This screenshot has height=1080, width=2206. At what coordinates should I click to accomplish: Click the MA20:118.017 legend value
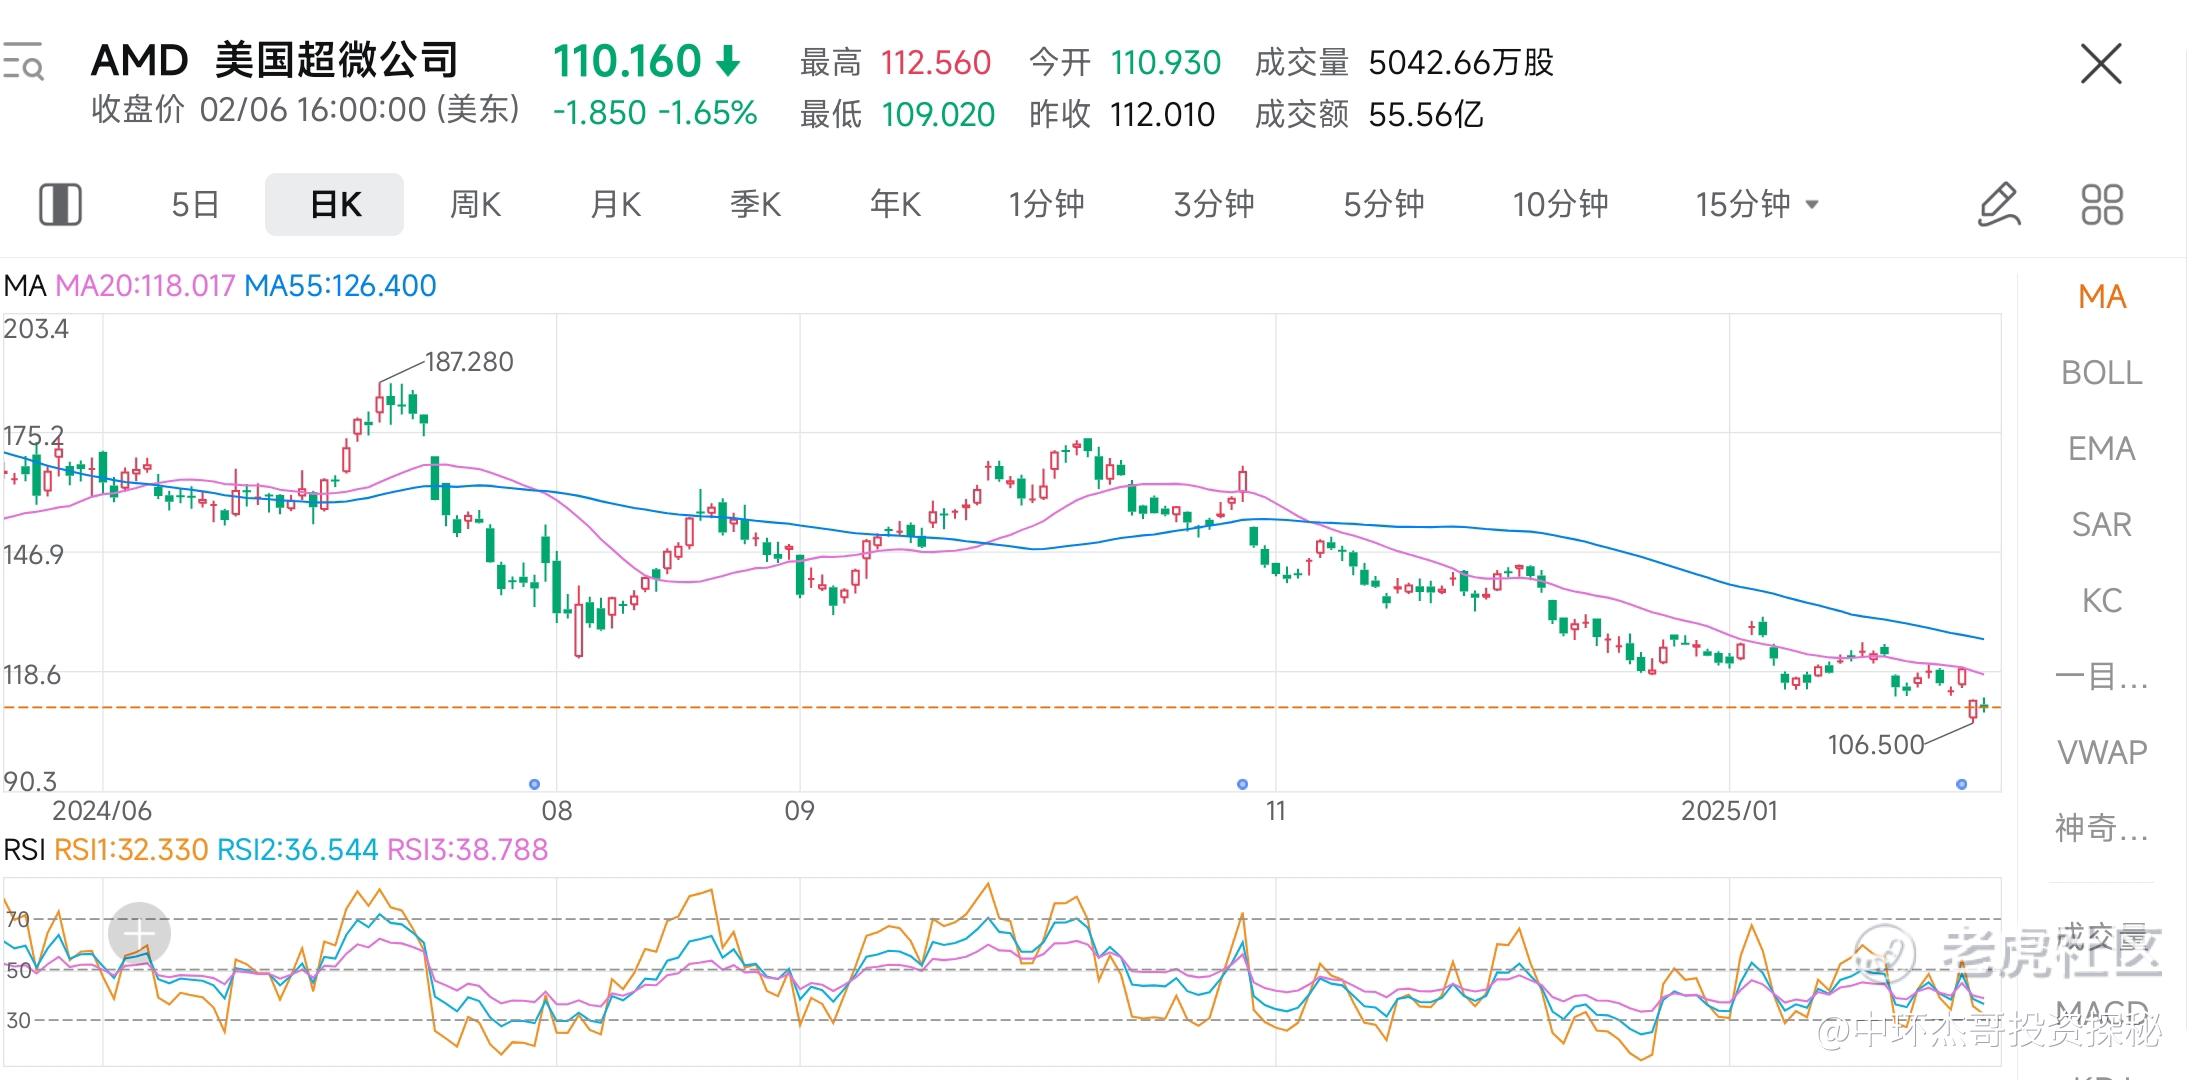pyautogui.click(x=145, y=286)
